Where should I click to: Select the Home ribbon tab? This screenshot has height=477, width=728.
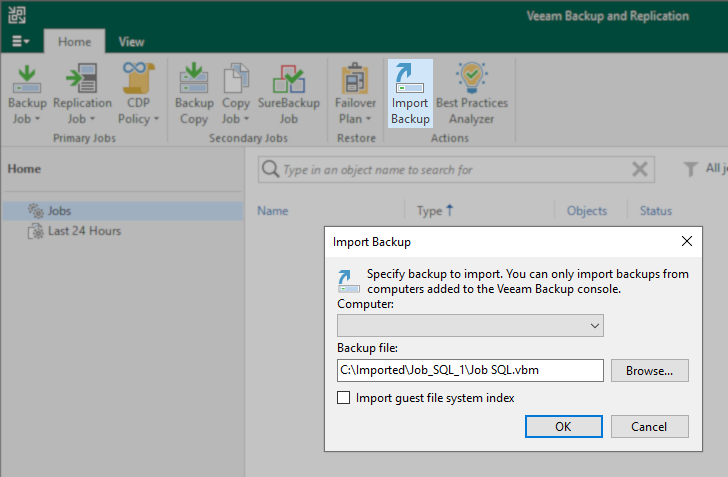(74, 42)
